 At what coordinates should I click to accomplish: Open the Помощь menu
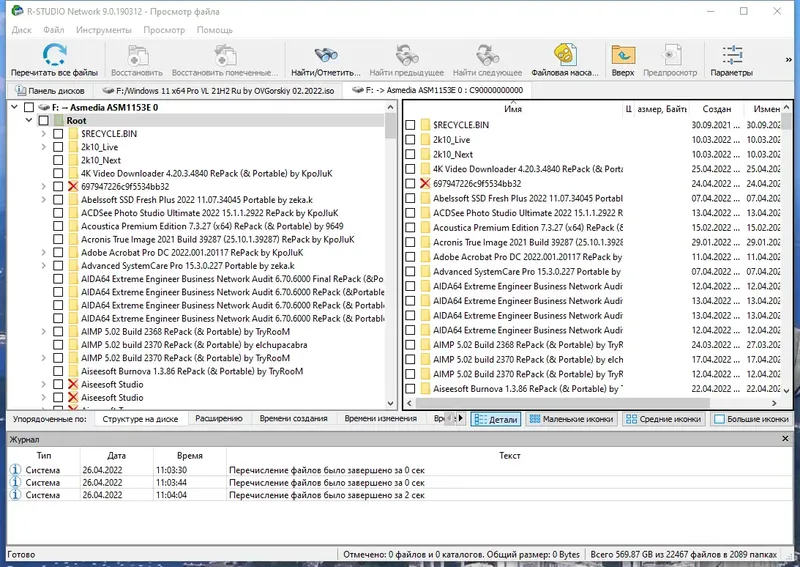215,30
